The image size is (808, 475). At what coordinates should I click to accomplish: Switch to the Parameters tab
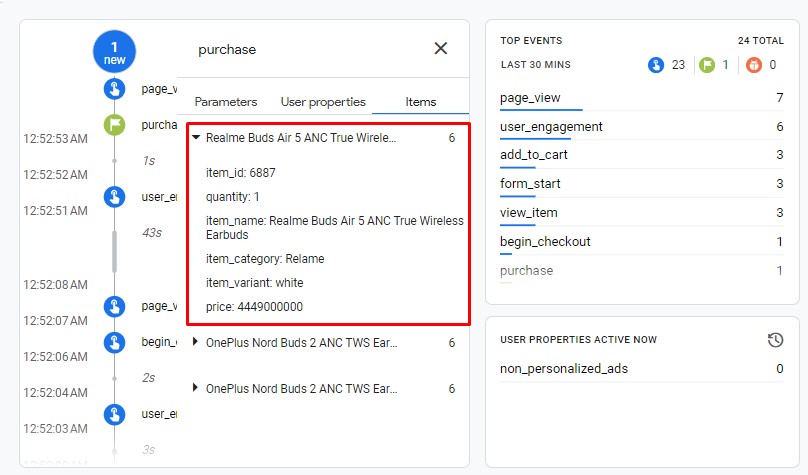pyautogui.click(x=225, y=102)
